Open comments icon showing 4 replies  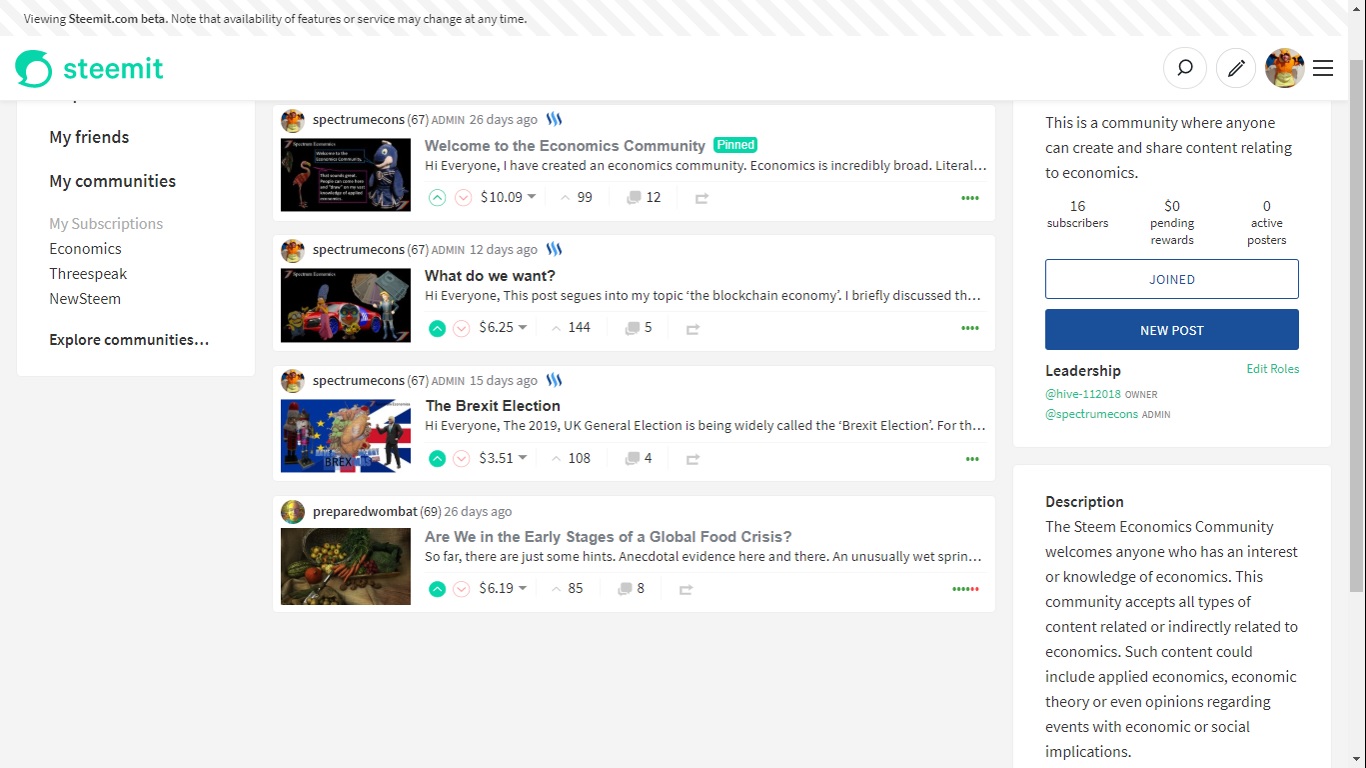(x=638, y=458)
